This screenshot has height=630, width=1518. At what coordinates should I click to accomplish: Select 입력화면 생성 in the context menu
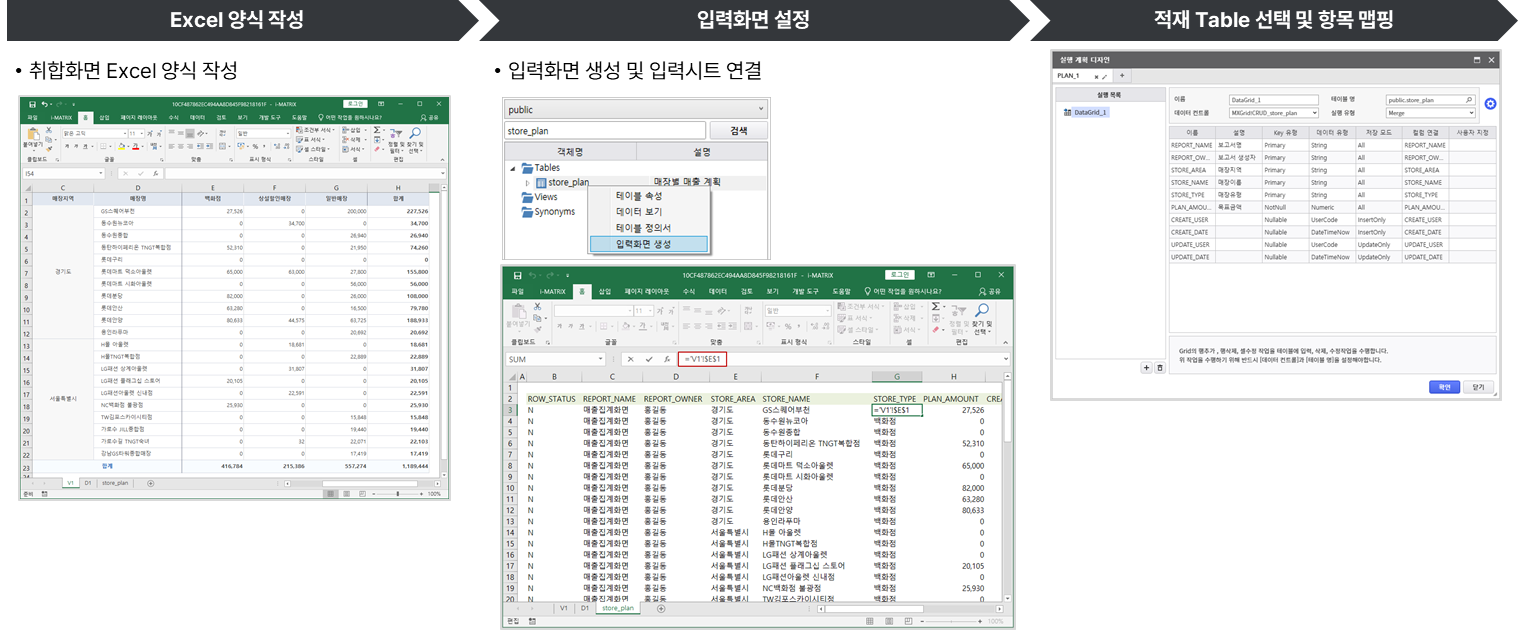[648, 244]
